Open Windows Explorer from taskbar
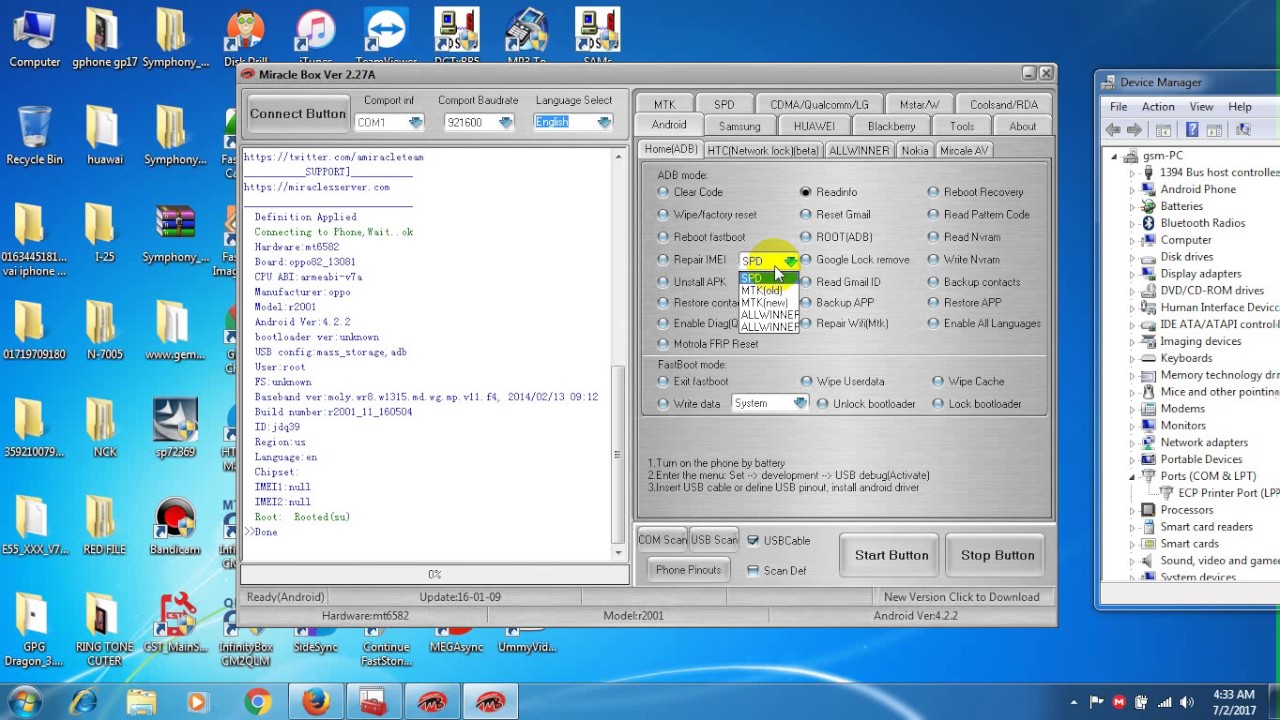1280x720 pixels. pos(141,702)
